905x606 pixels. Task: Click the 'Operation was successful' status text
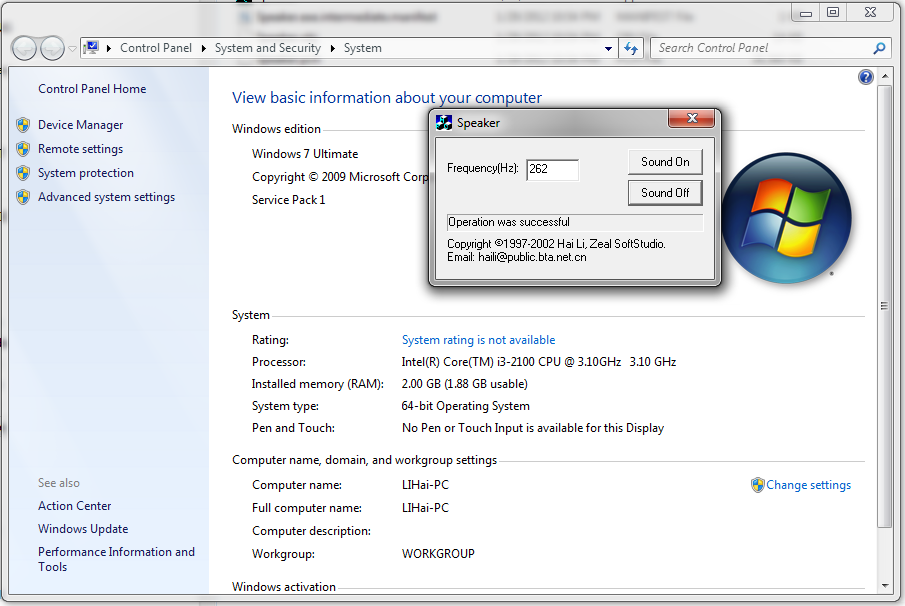pyautogui.click(x=509, y=222)
